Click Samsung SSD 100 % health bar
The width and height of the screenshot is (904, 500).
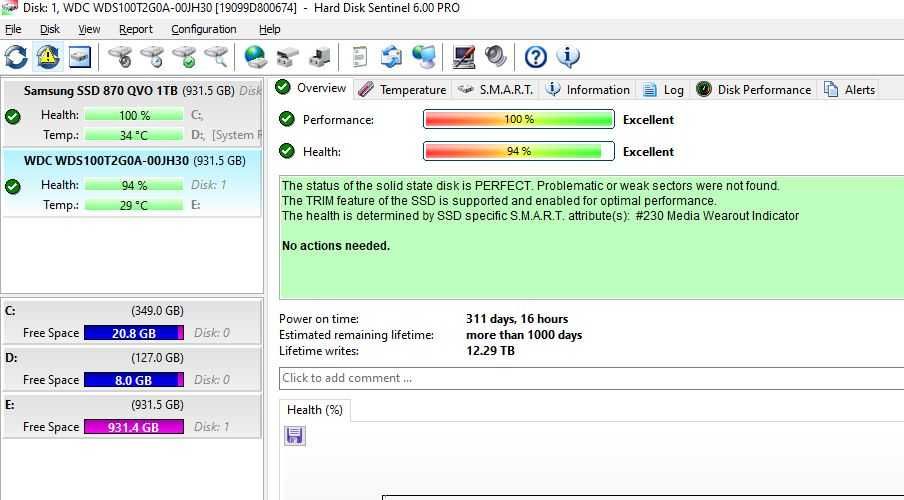[134, 115]
